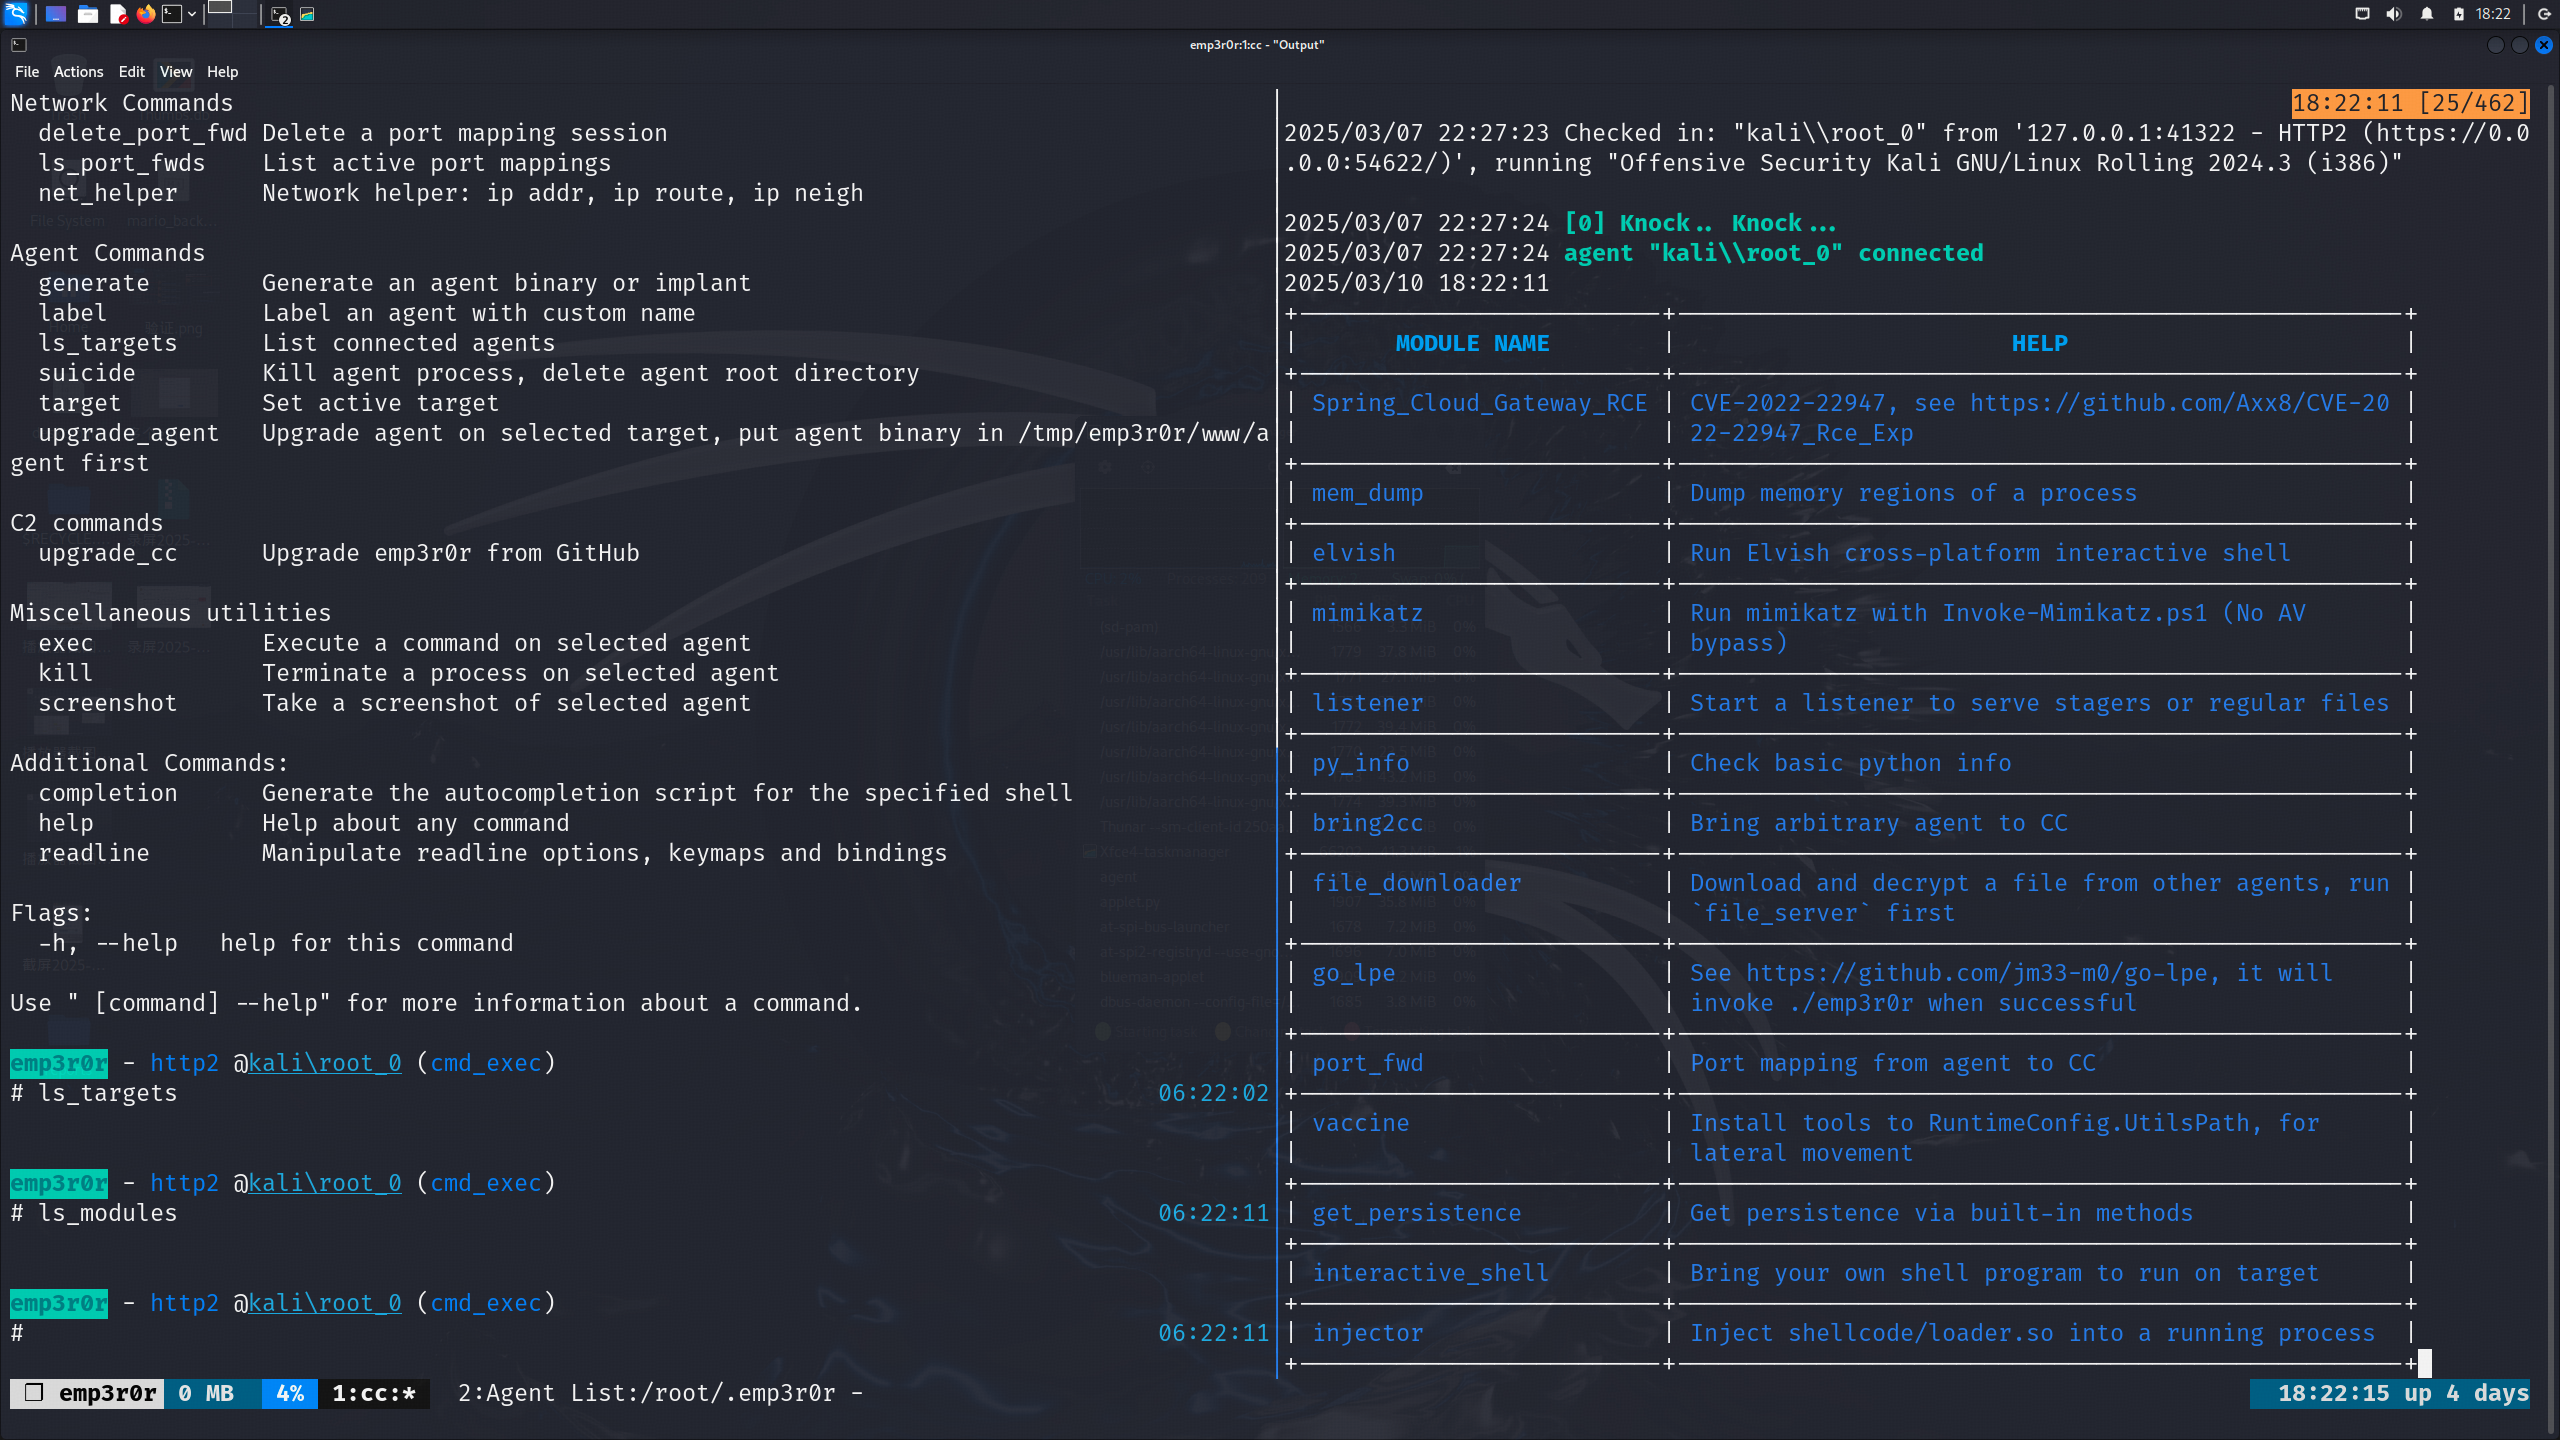
Task: Open the notifications bell icon
Action: click(2427, 14)
